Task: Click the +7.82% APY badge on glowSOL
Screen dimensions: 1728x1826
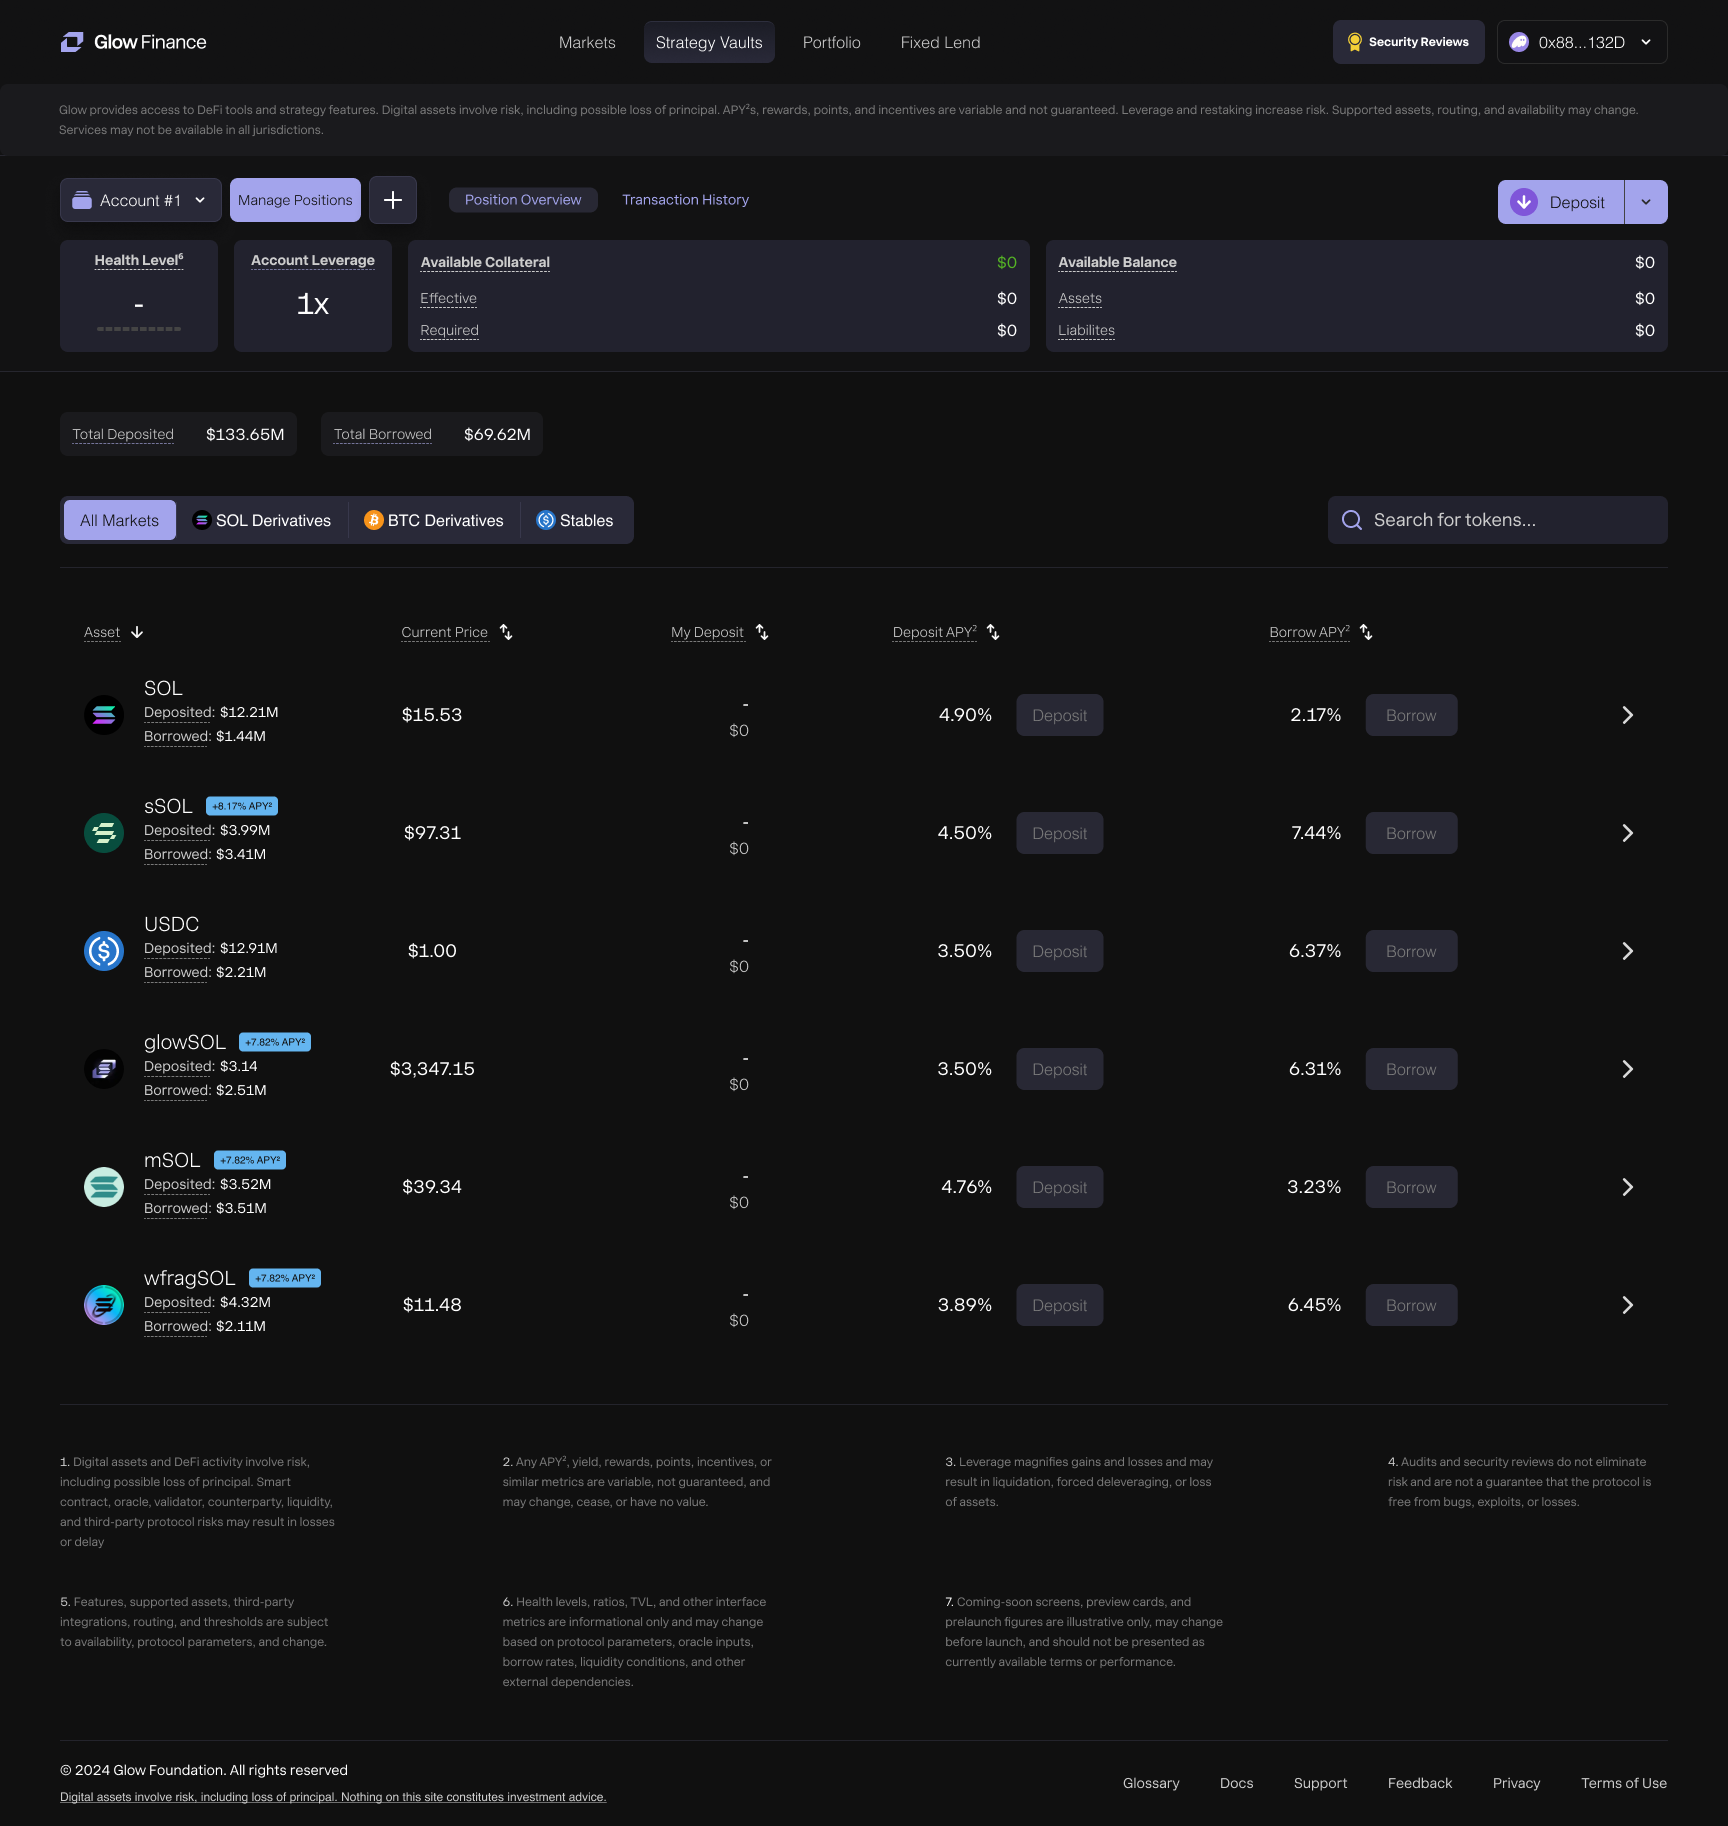Action: (275, 1042)
